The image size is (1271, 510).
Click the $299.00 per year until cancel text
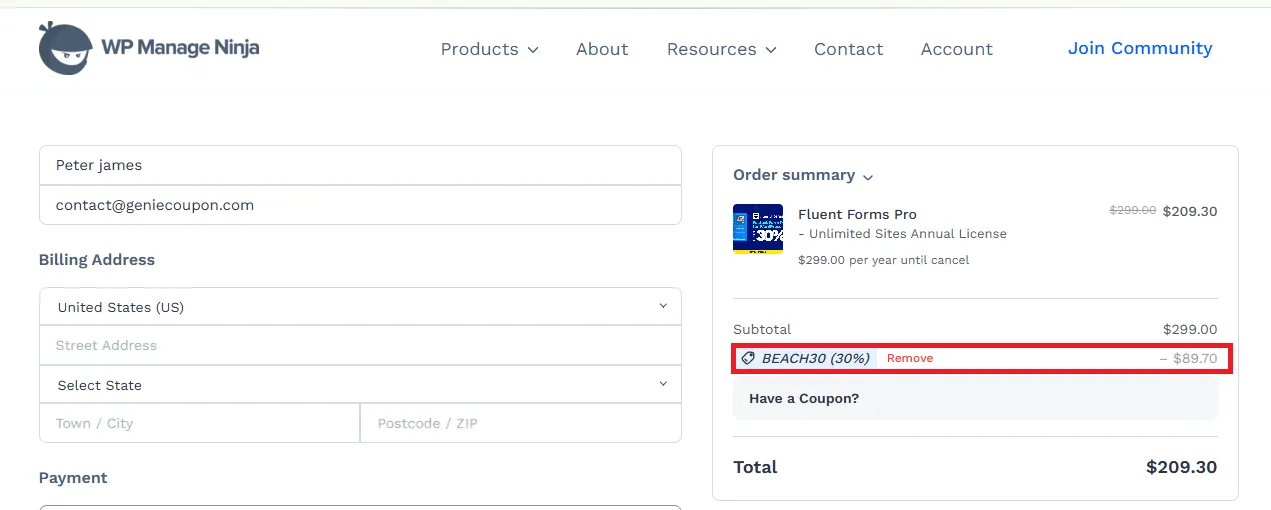[884, 260]
